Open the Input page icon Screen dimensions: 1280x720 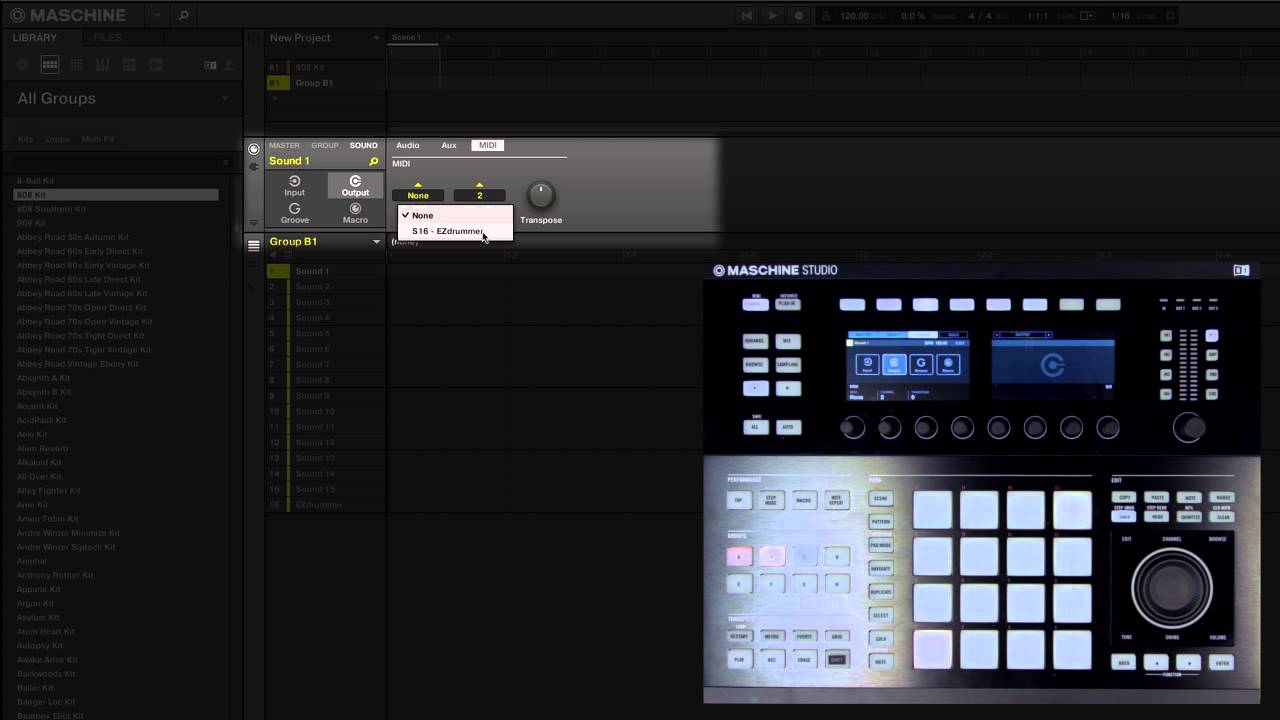(294, 186)
